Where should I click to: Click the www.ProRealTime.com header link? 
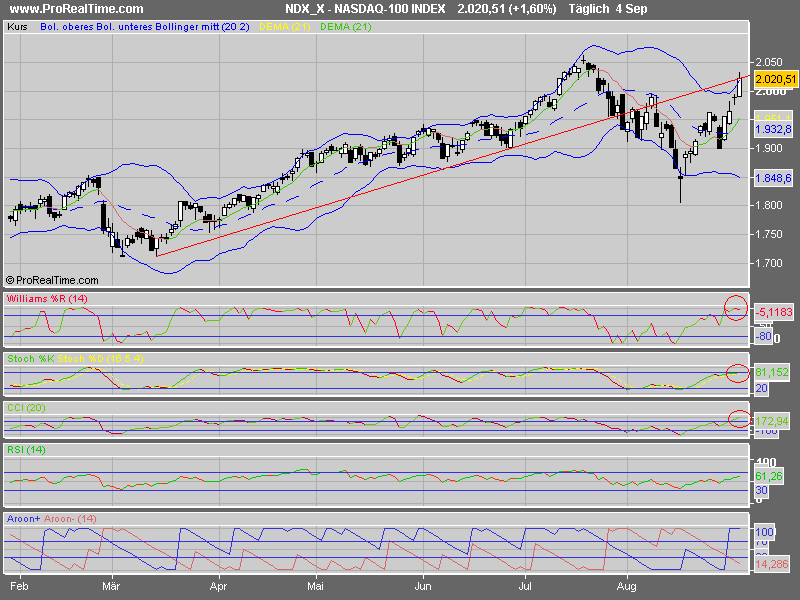[x=77, y=9]
